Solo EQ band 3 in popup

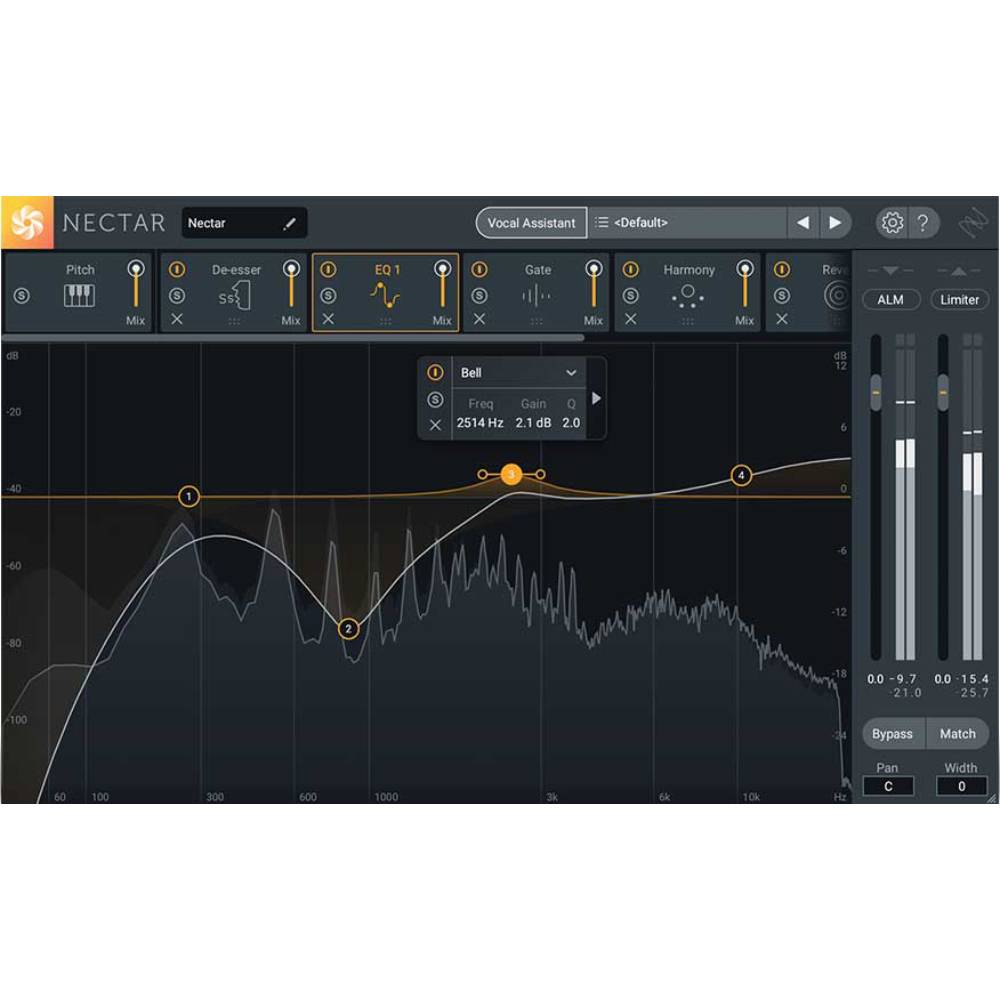click(x=435, y=400)
